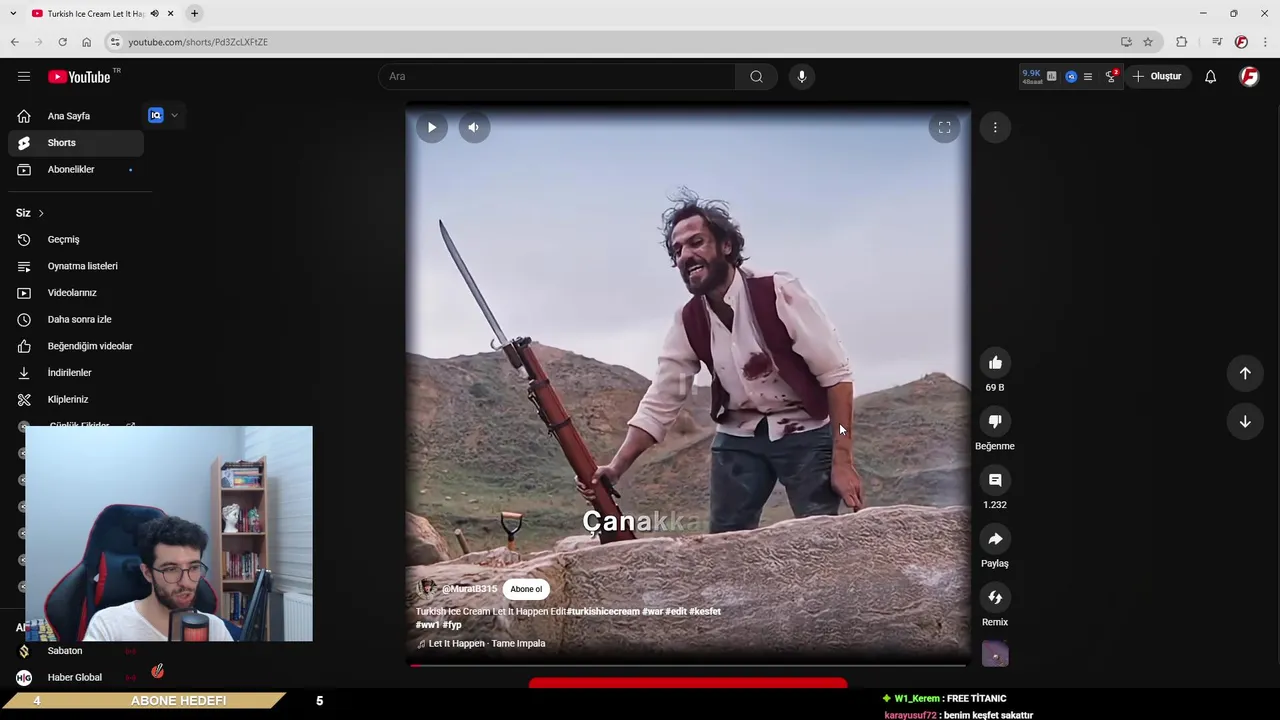View site information icon in address bar
1280x720 pixels.
click(115, 42)
